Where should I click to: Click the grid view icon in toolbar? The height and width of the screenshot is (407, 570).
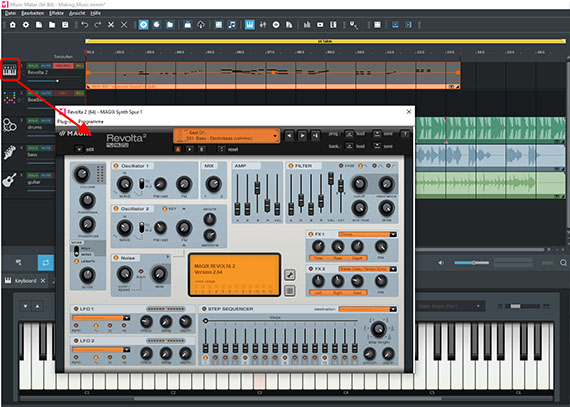tap(377, 25)
